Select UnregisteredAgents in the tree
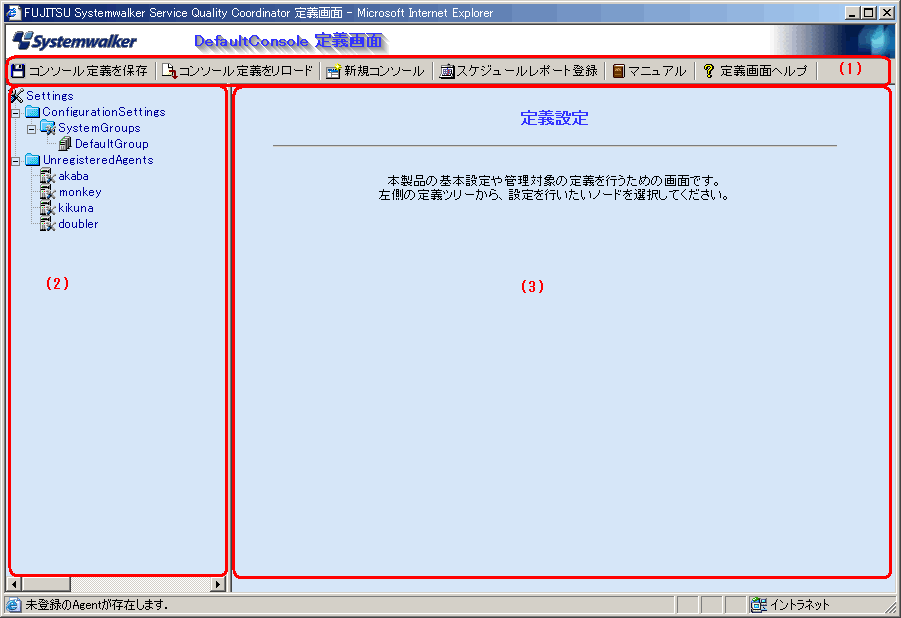Screen dimensions: 901x618 (98, 160)
